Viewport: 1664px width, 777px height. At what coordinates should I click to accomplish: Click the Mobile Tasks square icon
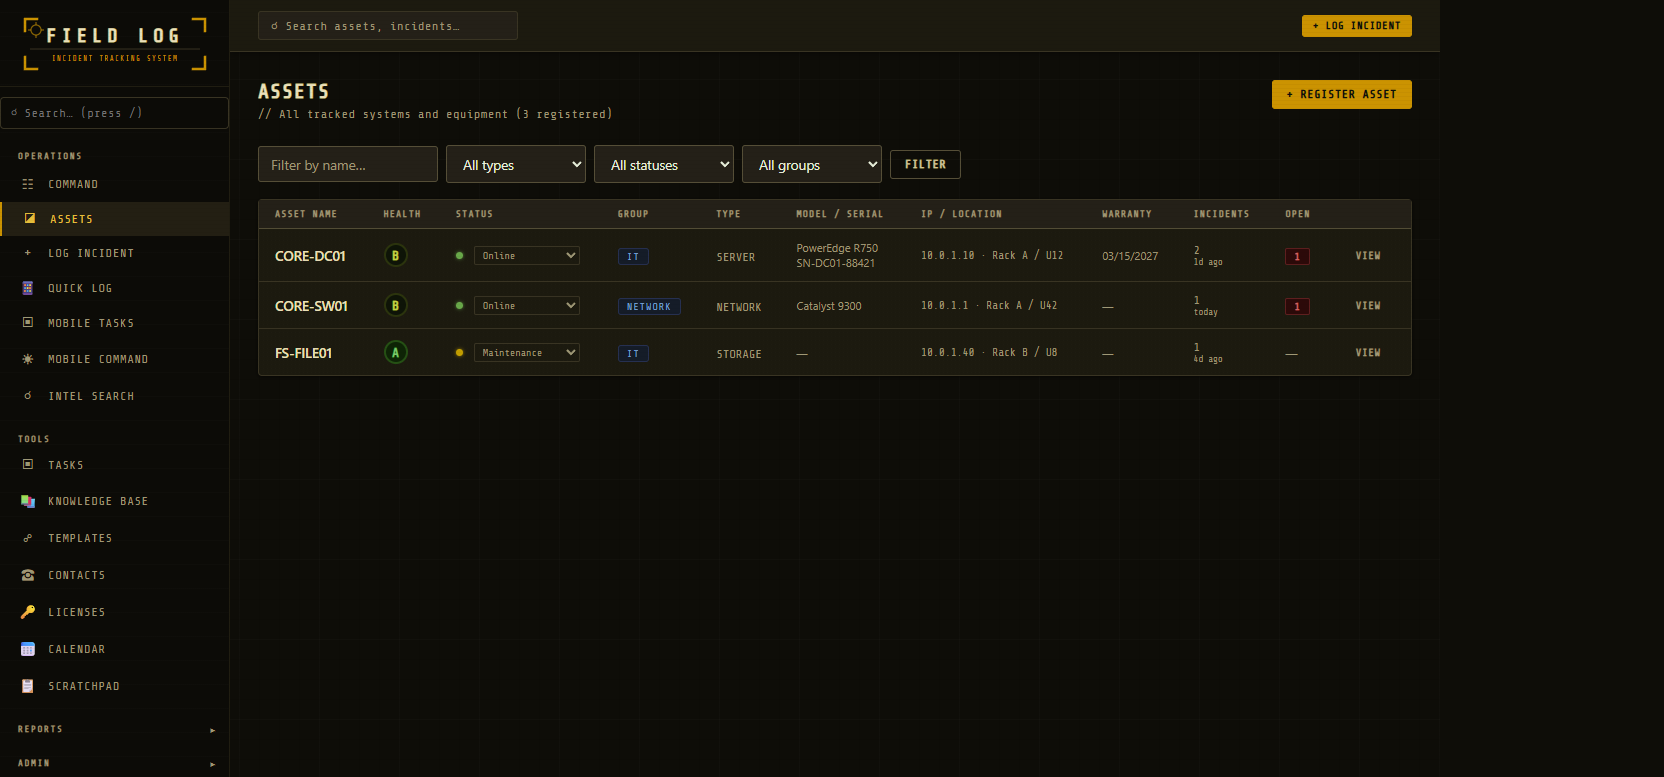[28, 323]
